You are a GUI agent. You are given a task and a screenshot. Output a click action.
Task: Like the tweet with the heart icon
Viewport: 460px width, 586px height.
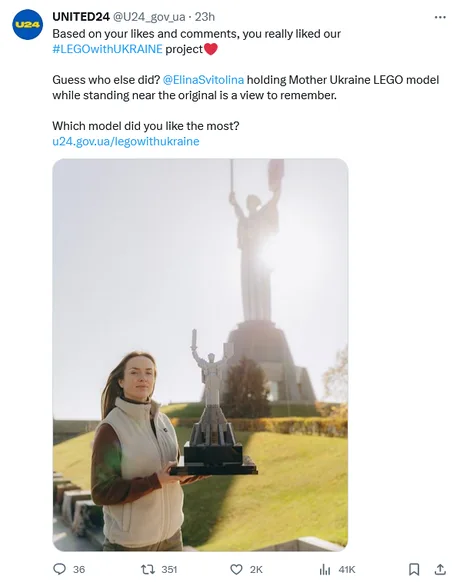[236, 569]
